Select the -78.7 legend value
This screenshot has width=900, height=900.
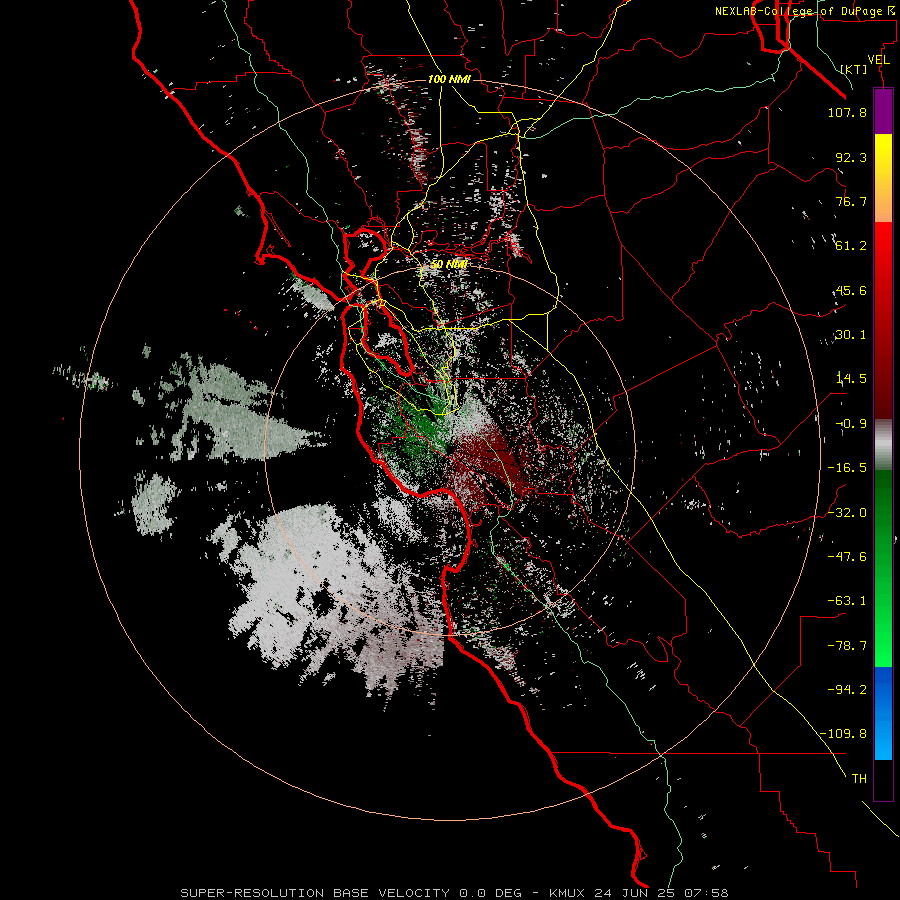(847, 646)
